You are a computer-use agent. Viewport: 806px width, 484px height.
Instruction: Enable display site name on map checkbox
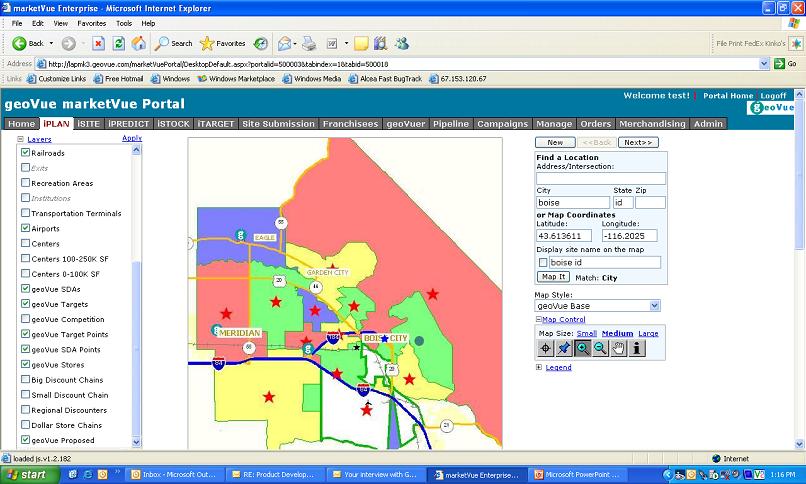(x=543, y=263)
